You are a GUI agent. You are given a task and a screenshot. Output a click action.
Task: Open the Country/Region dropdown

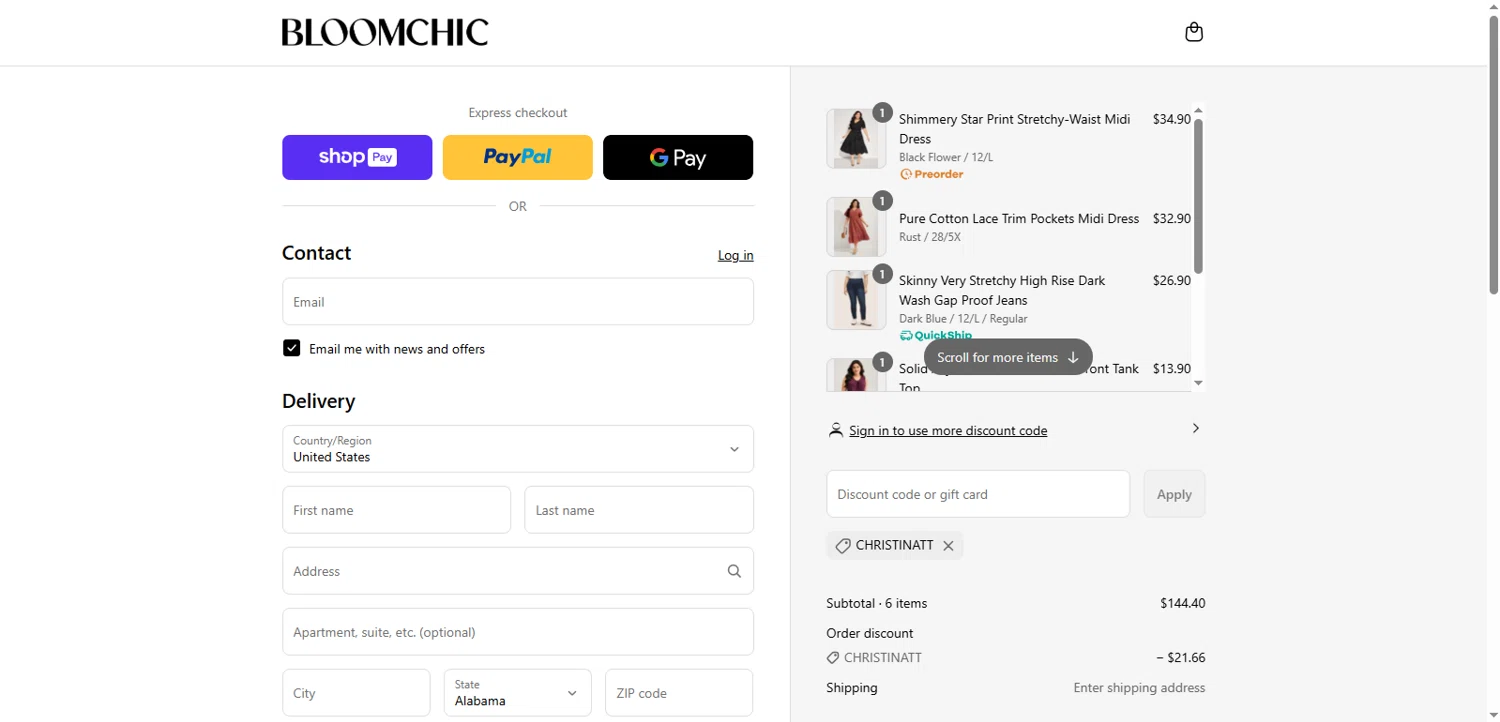pyautogui.click(x=518, y=449)
